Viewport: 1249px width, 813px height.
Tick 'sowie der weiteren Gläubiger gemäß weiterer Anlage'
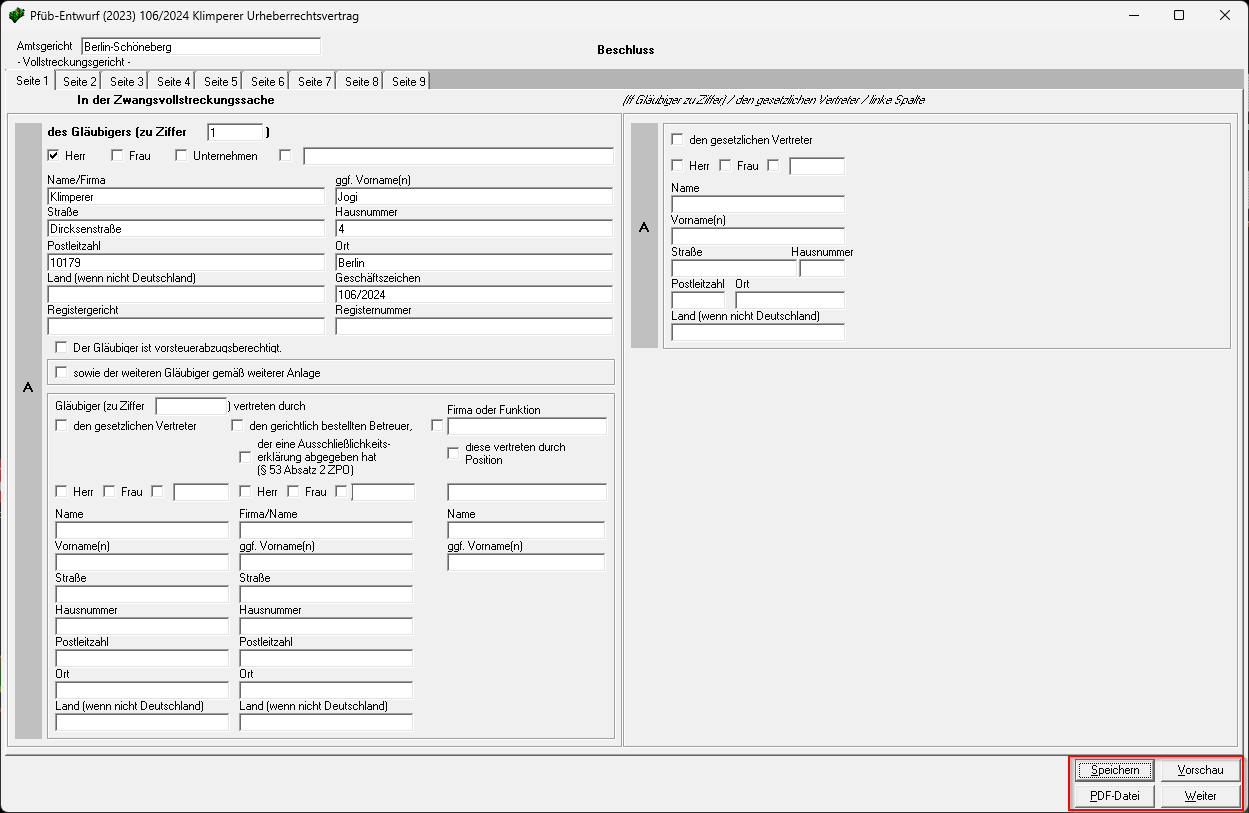point(63,372)
